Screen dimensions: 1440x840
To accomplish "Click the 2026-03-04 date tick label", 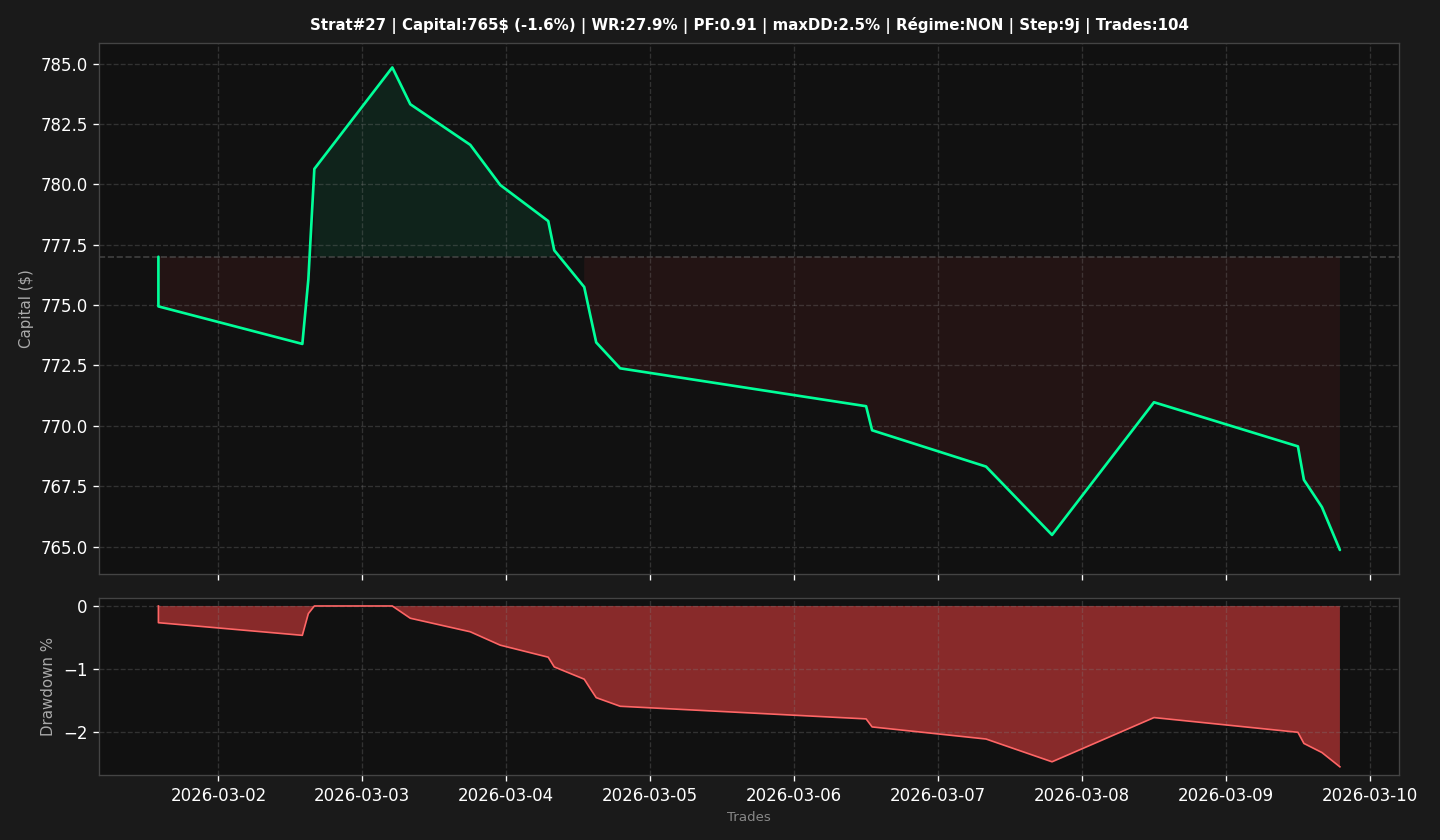I will 506,795.
